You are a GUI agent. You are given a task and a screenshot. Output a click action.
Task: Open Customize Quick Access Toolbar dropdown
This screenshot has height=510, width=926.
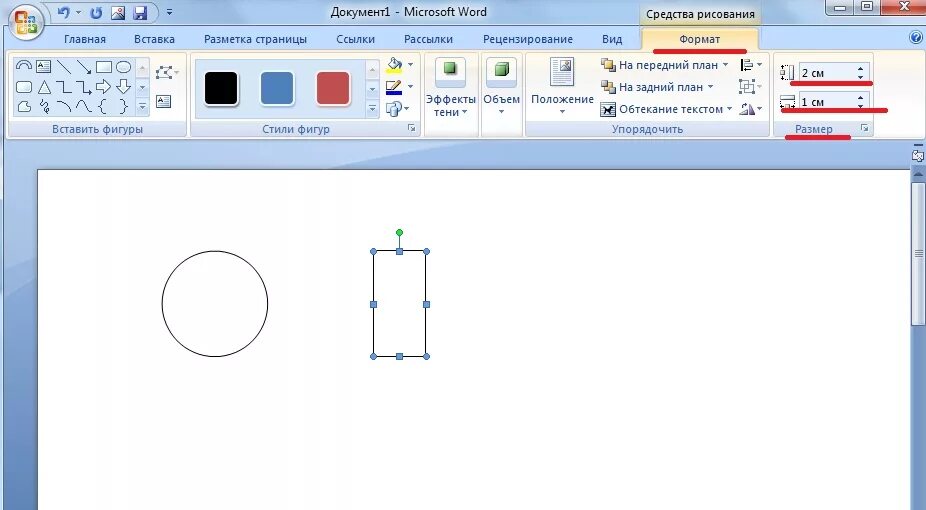pyautogui.click(x=169, y=12)
